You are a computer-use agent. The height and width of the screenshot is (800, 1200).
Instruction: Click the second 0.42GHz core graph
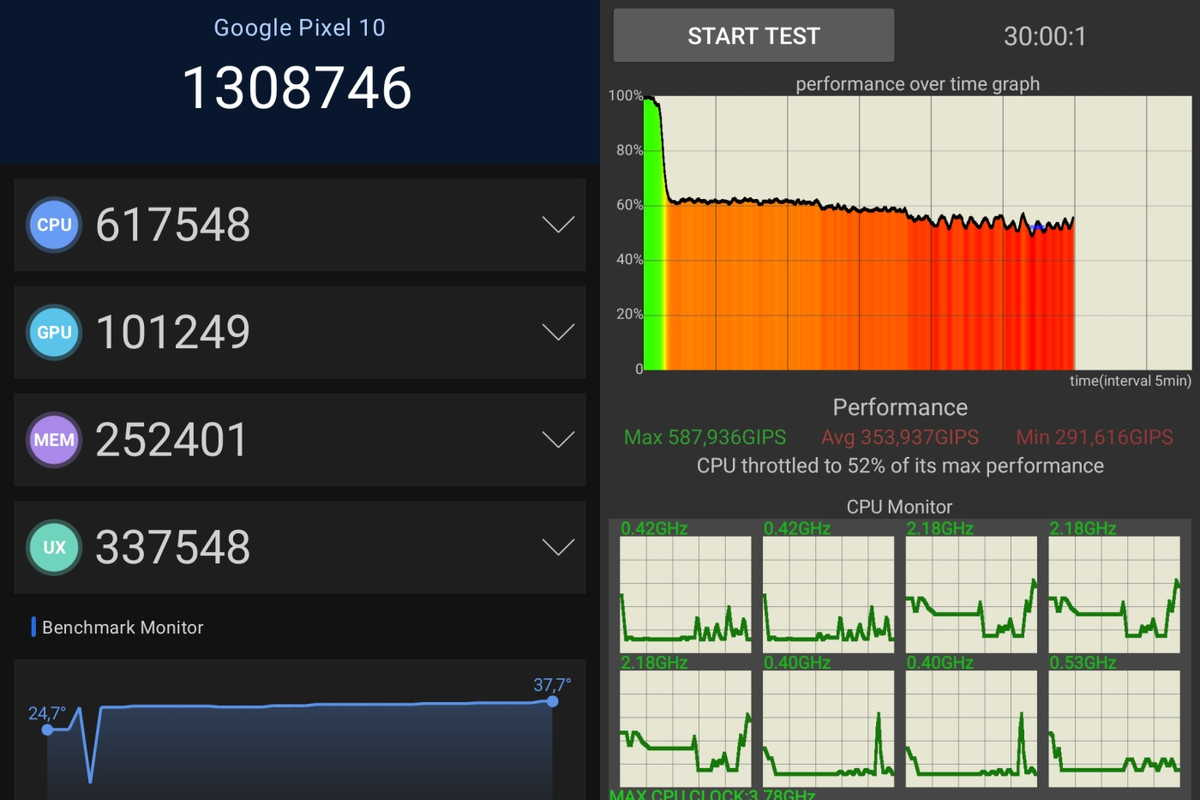(x=829, y=594)
